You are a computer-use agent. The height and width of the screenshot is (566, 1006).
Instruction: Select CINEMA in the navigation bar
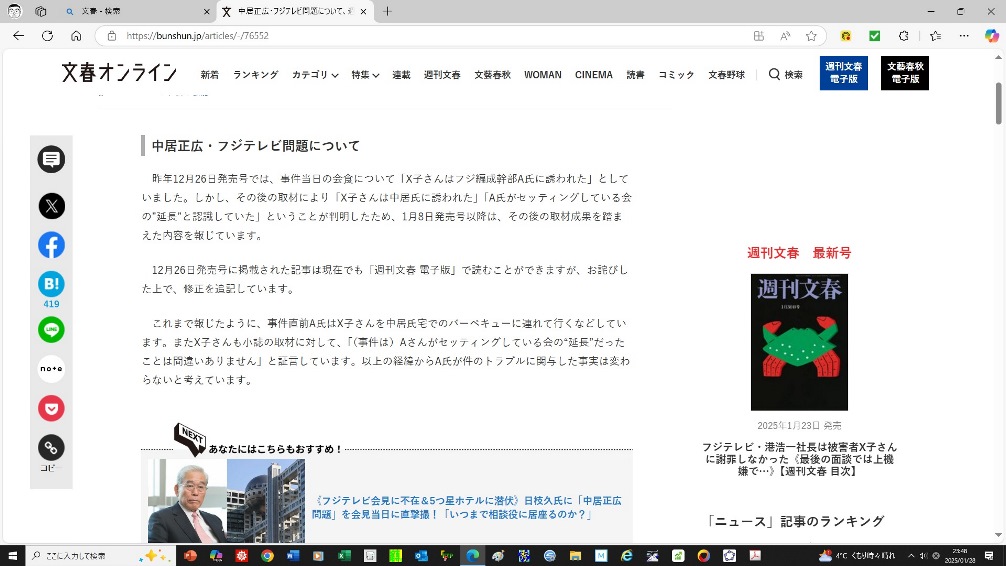(593, 75)
